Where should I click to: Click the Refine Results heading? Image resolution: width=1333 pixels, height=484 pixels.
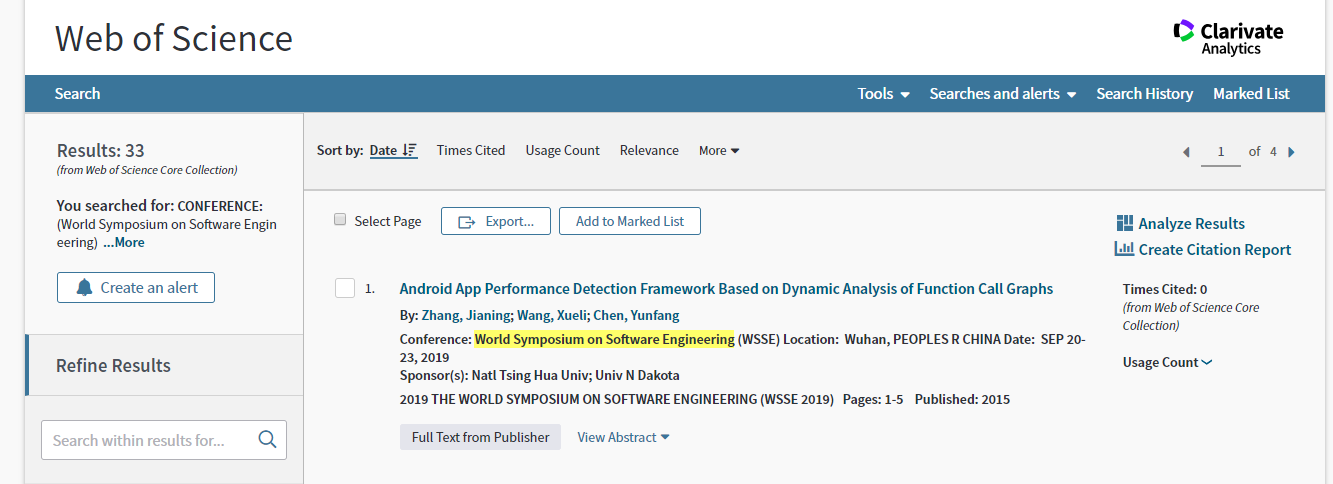113,365
